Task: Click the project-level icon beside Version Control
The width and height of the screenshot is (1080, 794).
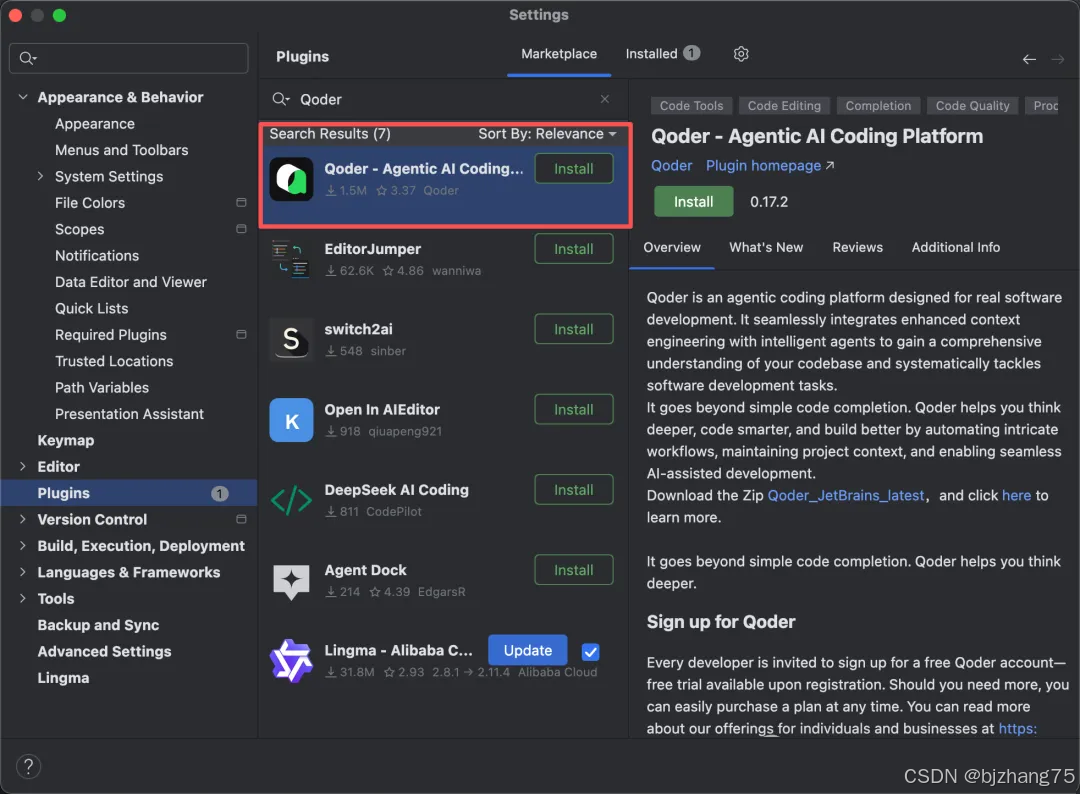Action: pyautogui.click(x=241, y=519)
